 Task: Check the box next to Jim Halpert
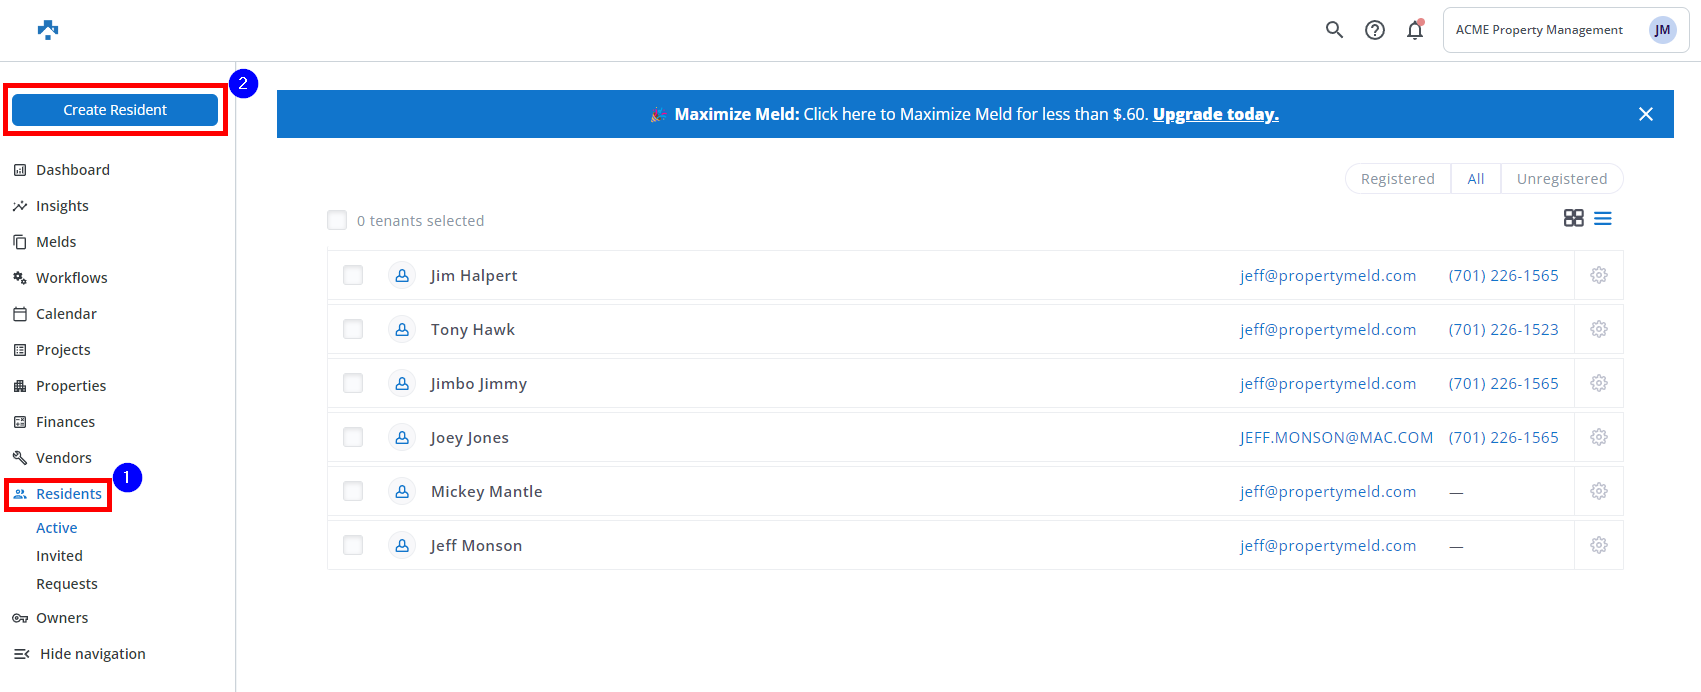point(353,275)
